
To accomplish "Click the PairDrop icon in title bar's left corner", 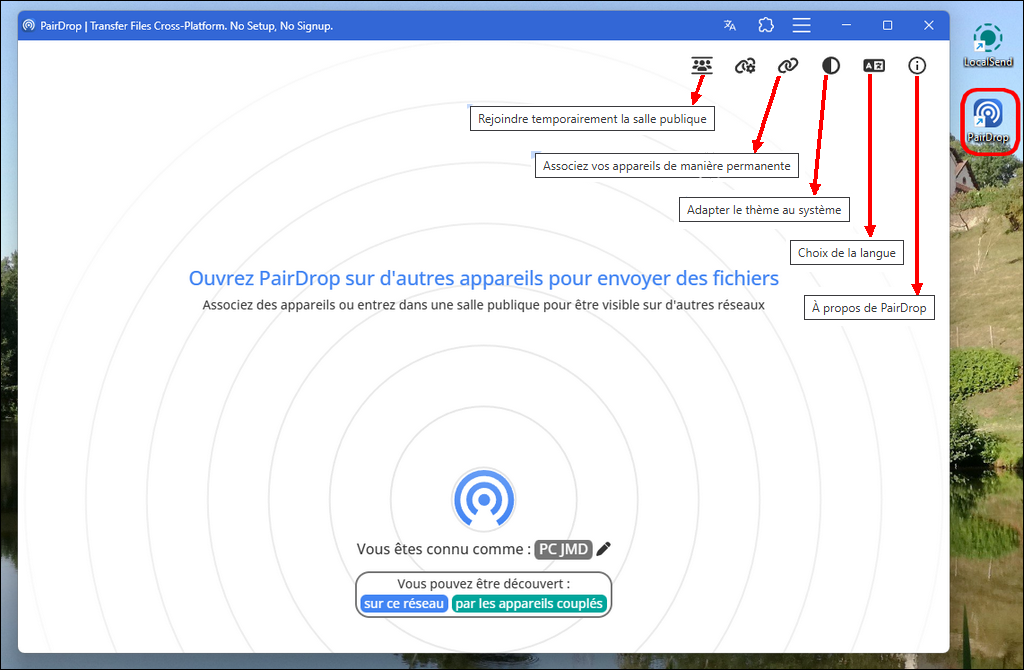I will [28, 25].
